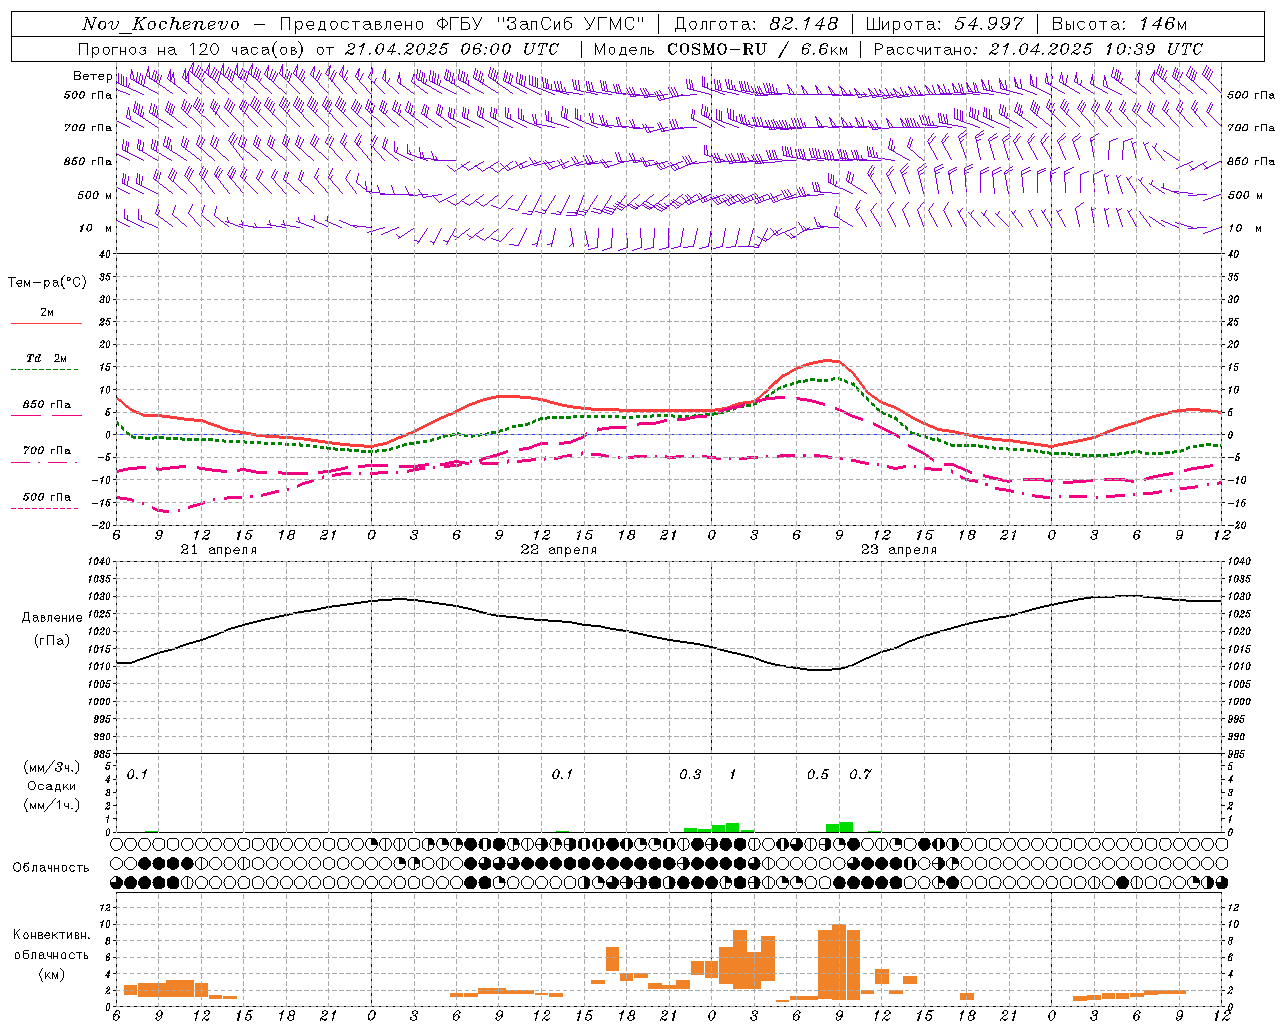1280x1024 pixels.
Task: Click the '10 м' wind level label on left
Action: tap(95, 228)
